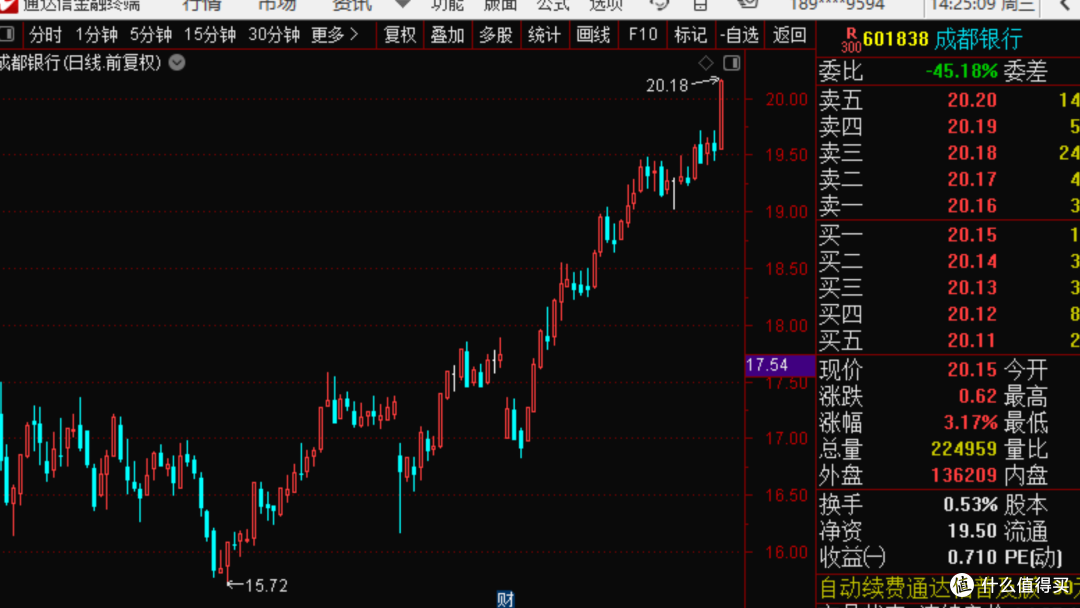Select 买一 price 20.15

click(x=972, y=235)
